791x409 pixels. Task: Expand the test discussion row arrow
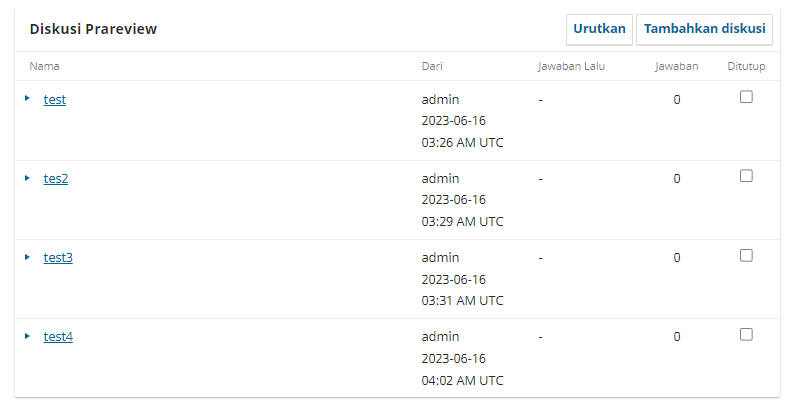[27, 98]
